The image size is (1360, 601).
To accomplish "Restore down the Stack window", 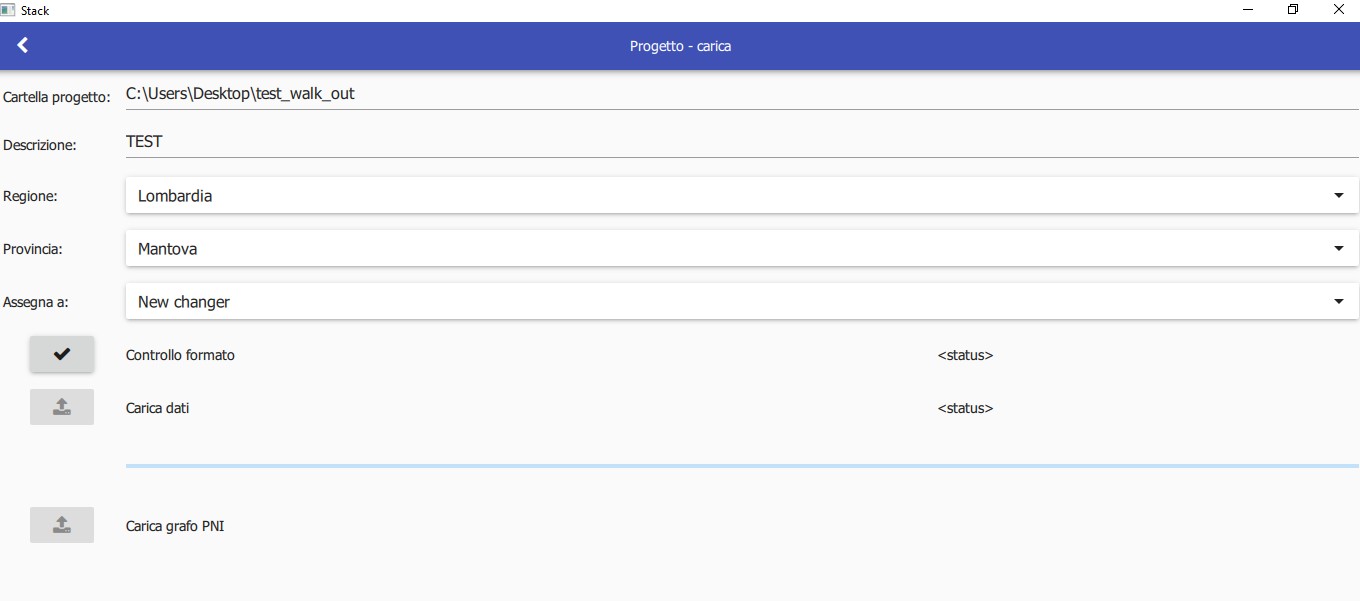I will 1293,10.
